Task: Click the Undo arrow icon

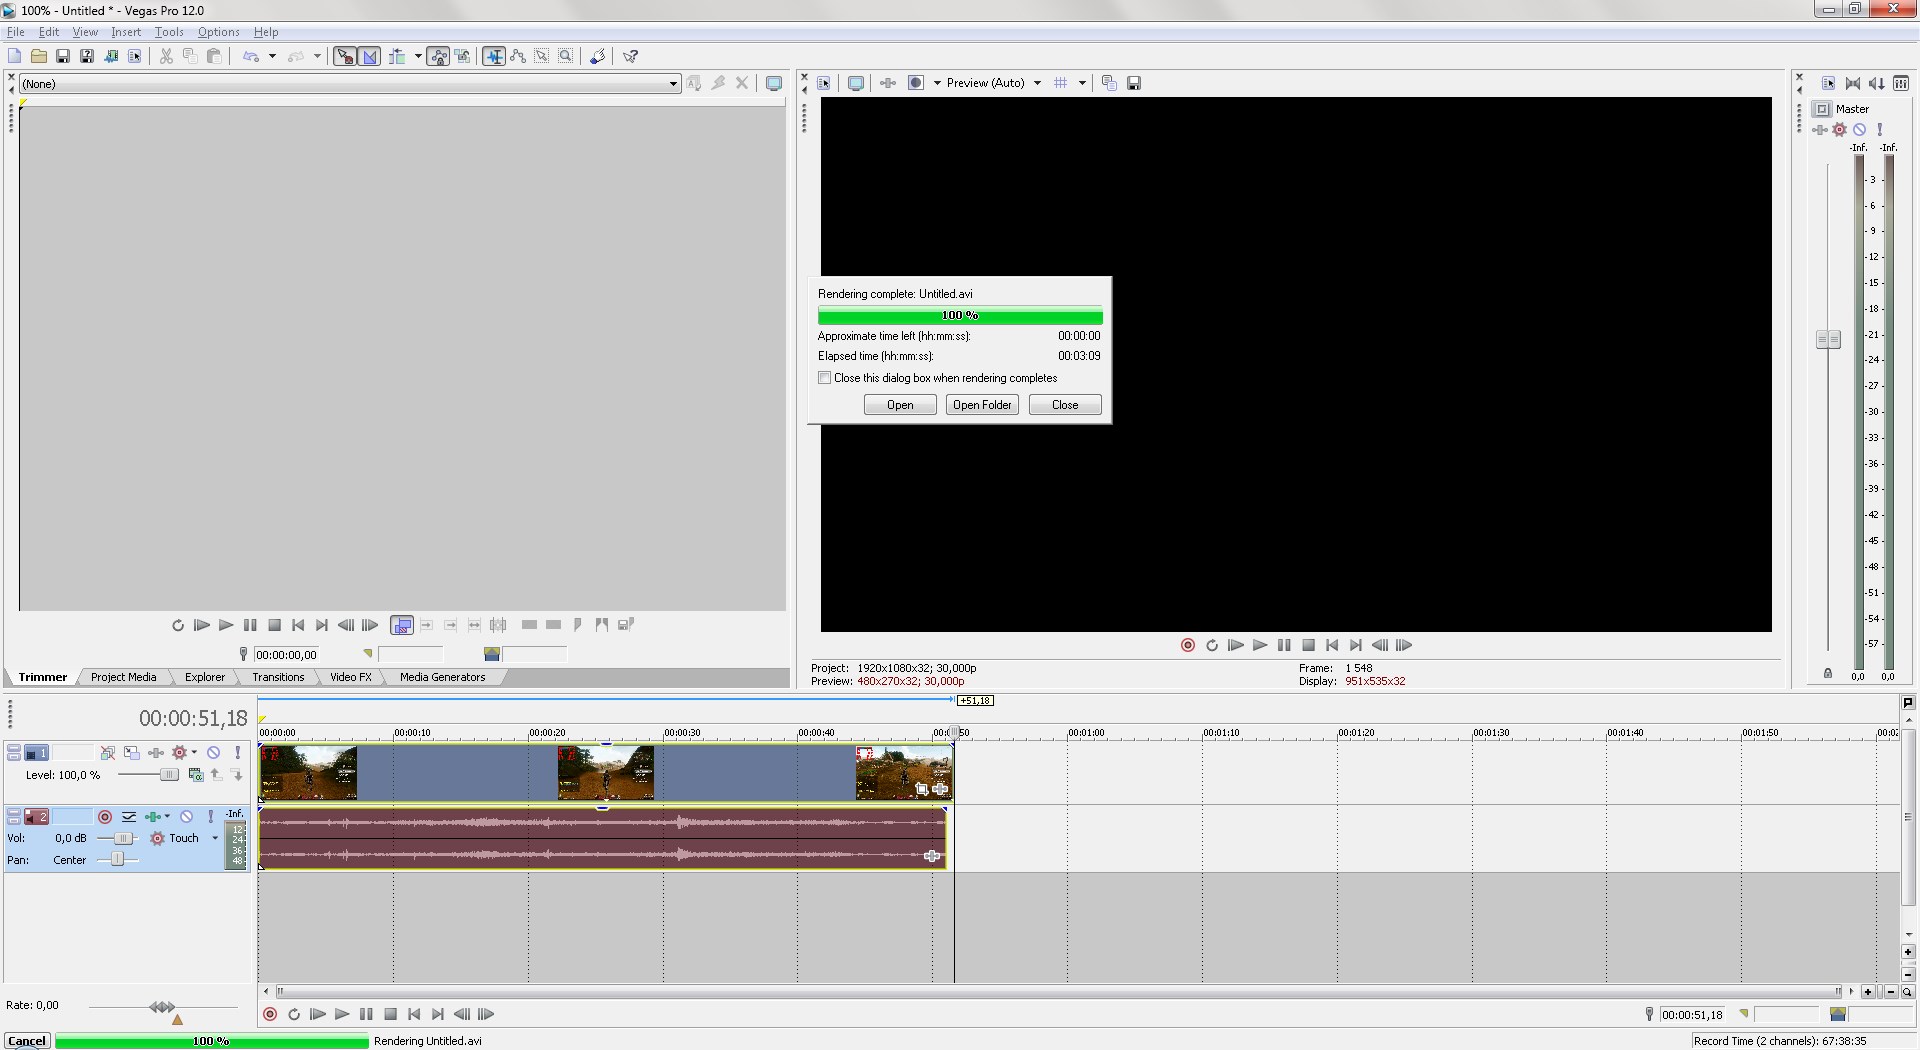Action: [251, 56]
